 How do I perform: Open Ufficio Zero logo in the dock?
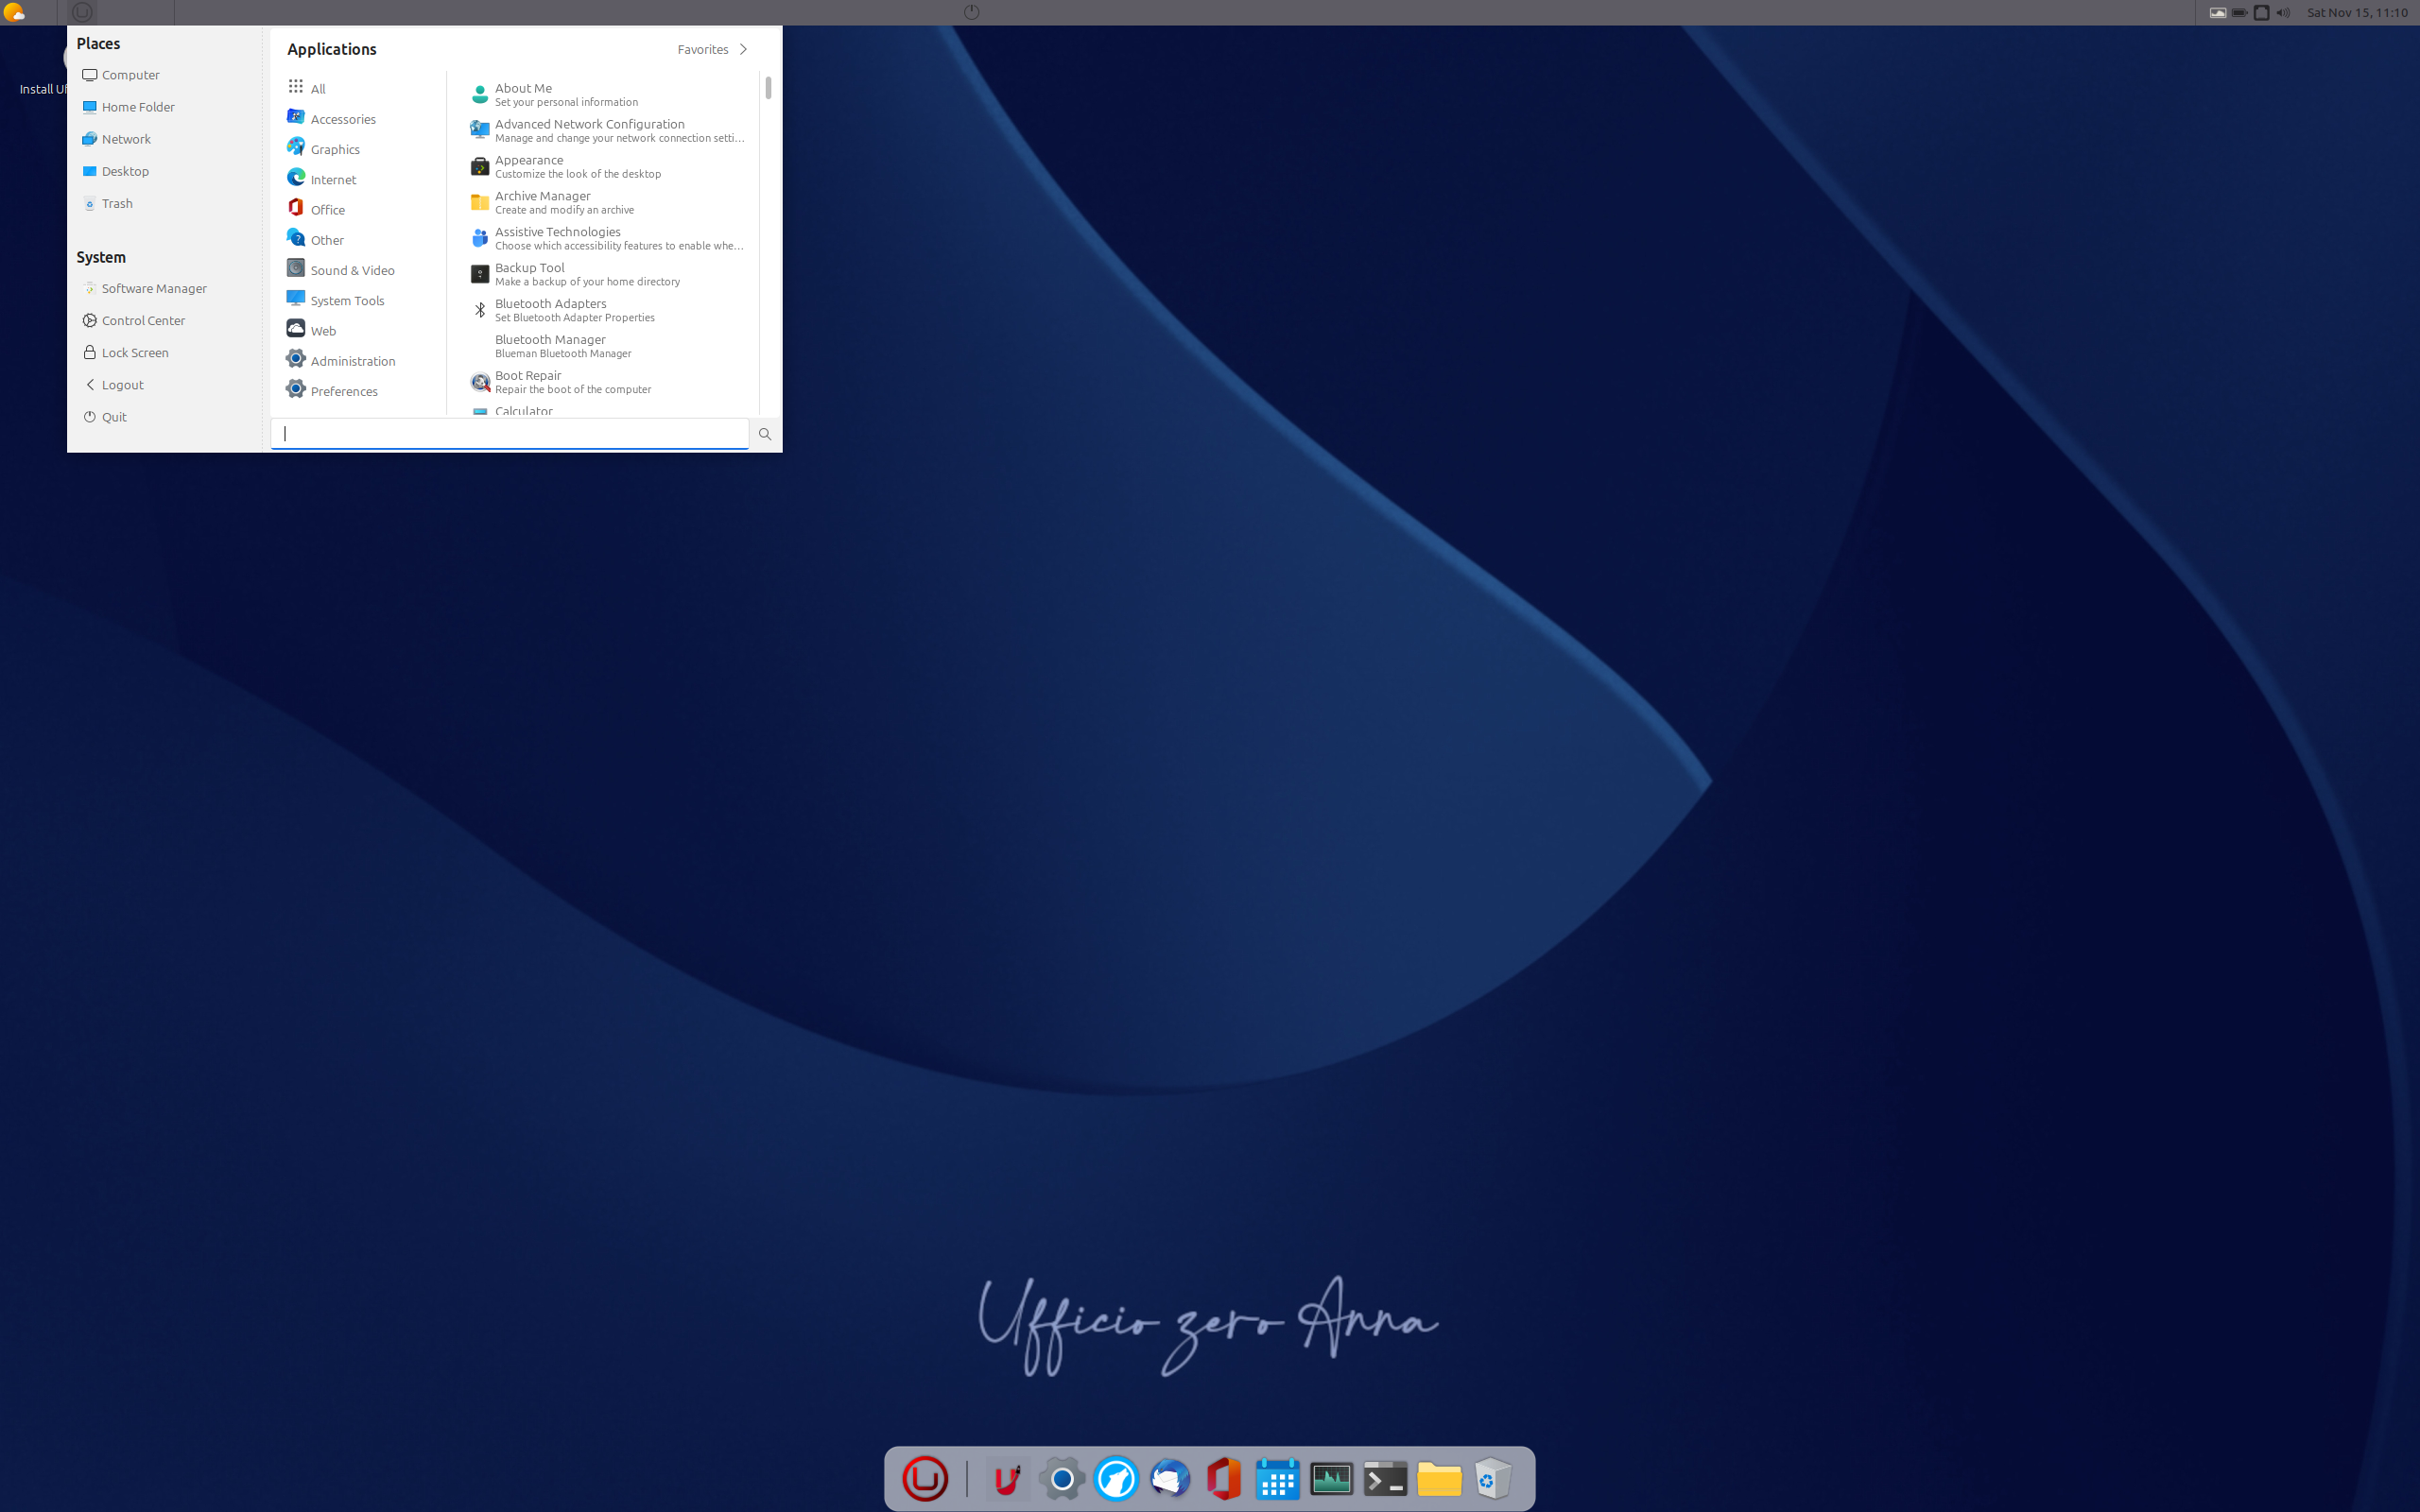[x=924, y=1478]
